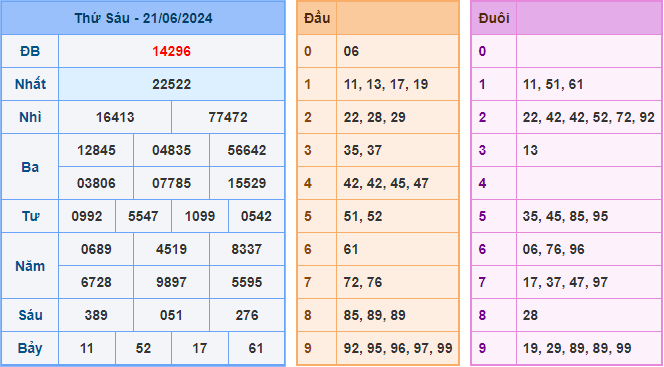Click value 28 in the Đuôi table
Screen dimensions: 664x367
pos(530,315)
